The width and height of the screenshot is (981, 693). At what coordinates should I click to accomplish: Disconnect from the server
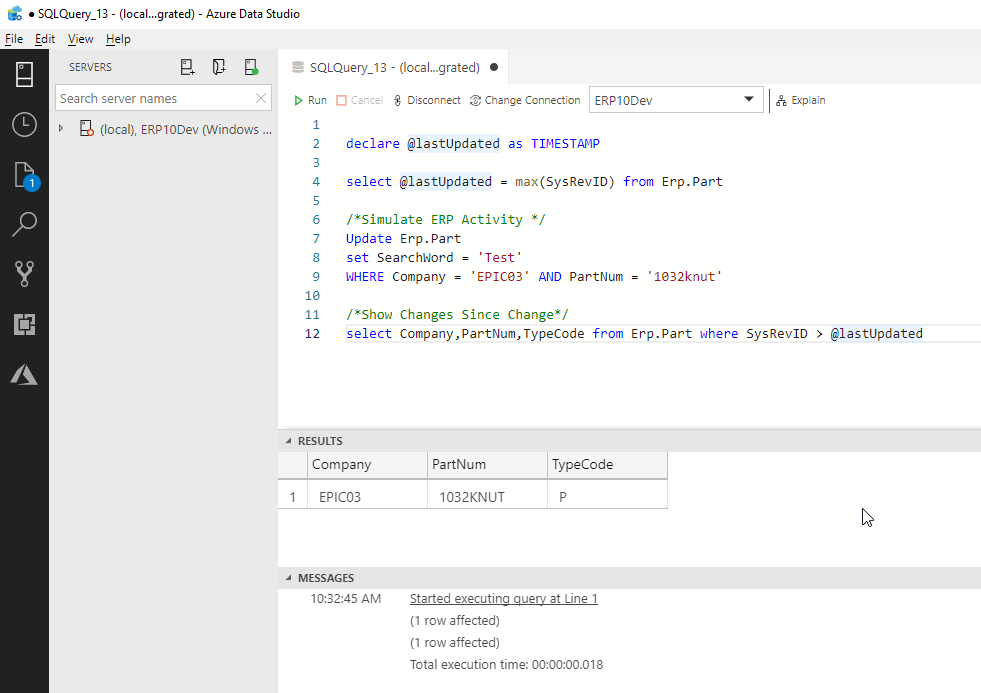(x=427, y=100)
